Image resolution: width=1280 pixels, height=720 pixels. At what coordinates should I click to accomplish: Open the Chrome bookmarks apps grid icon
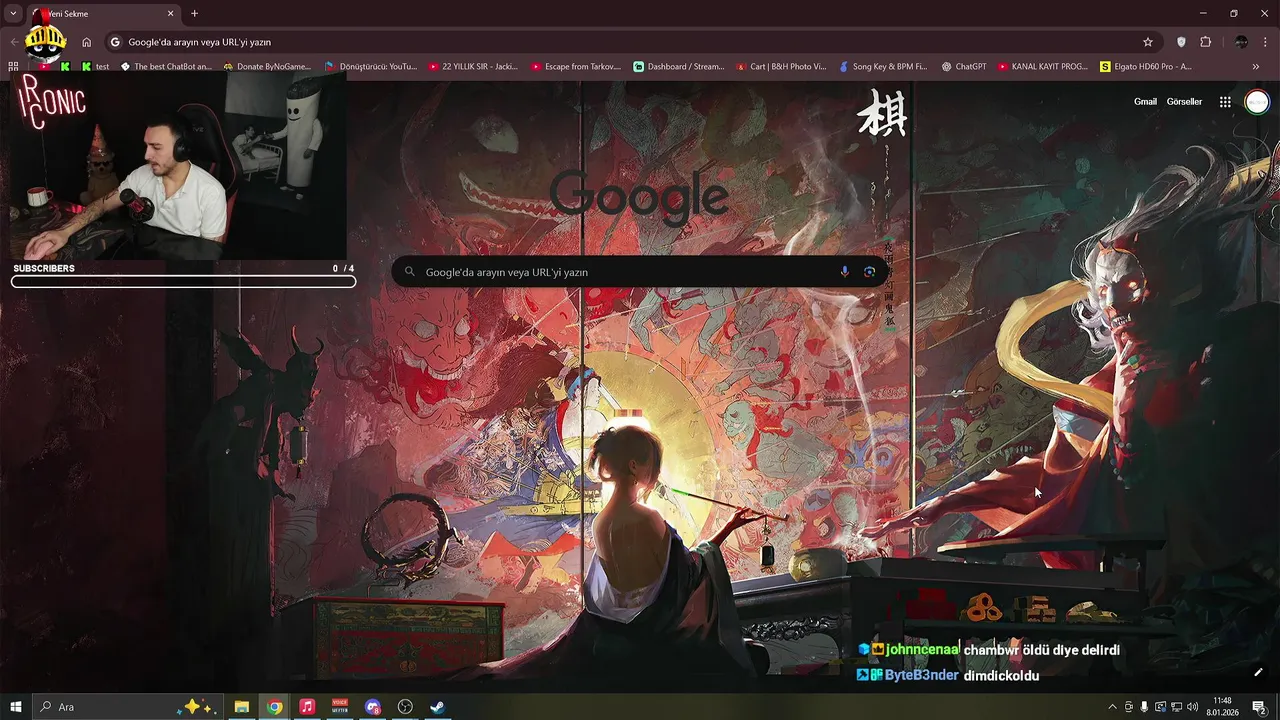[13, 67]
